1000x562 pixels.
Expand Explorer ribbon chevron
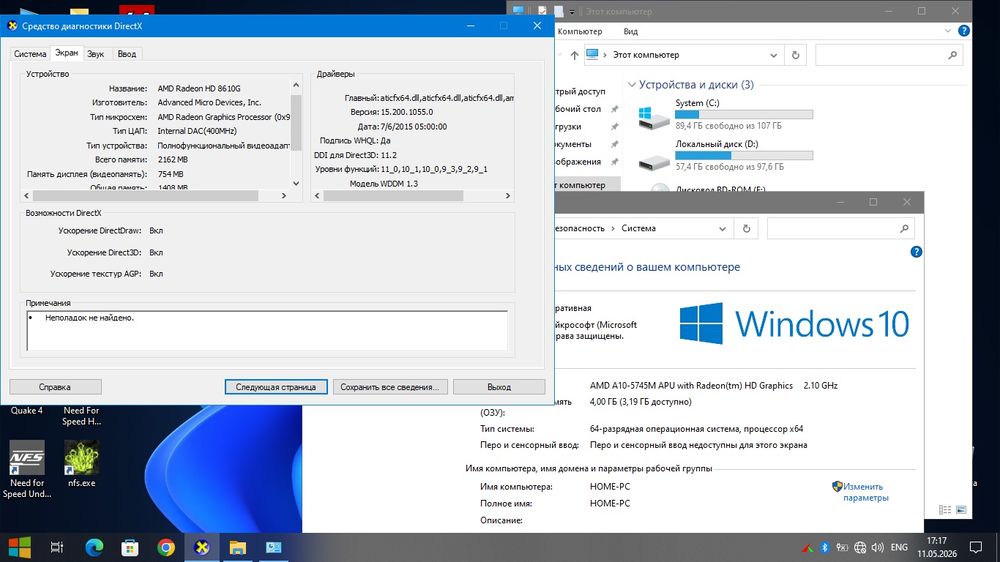point(948,31)
